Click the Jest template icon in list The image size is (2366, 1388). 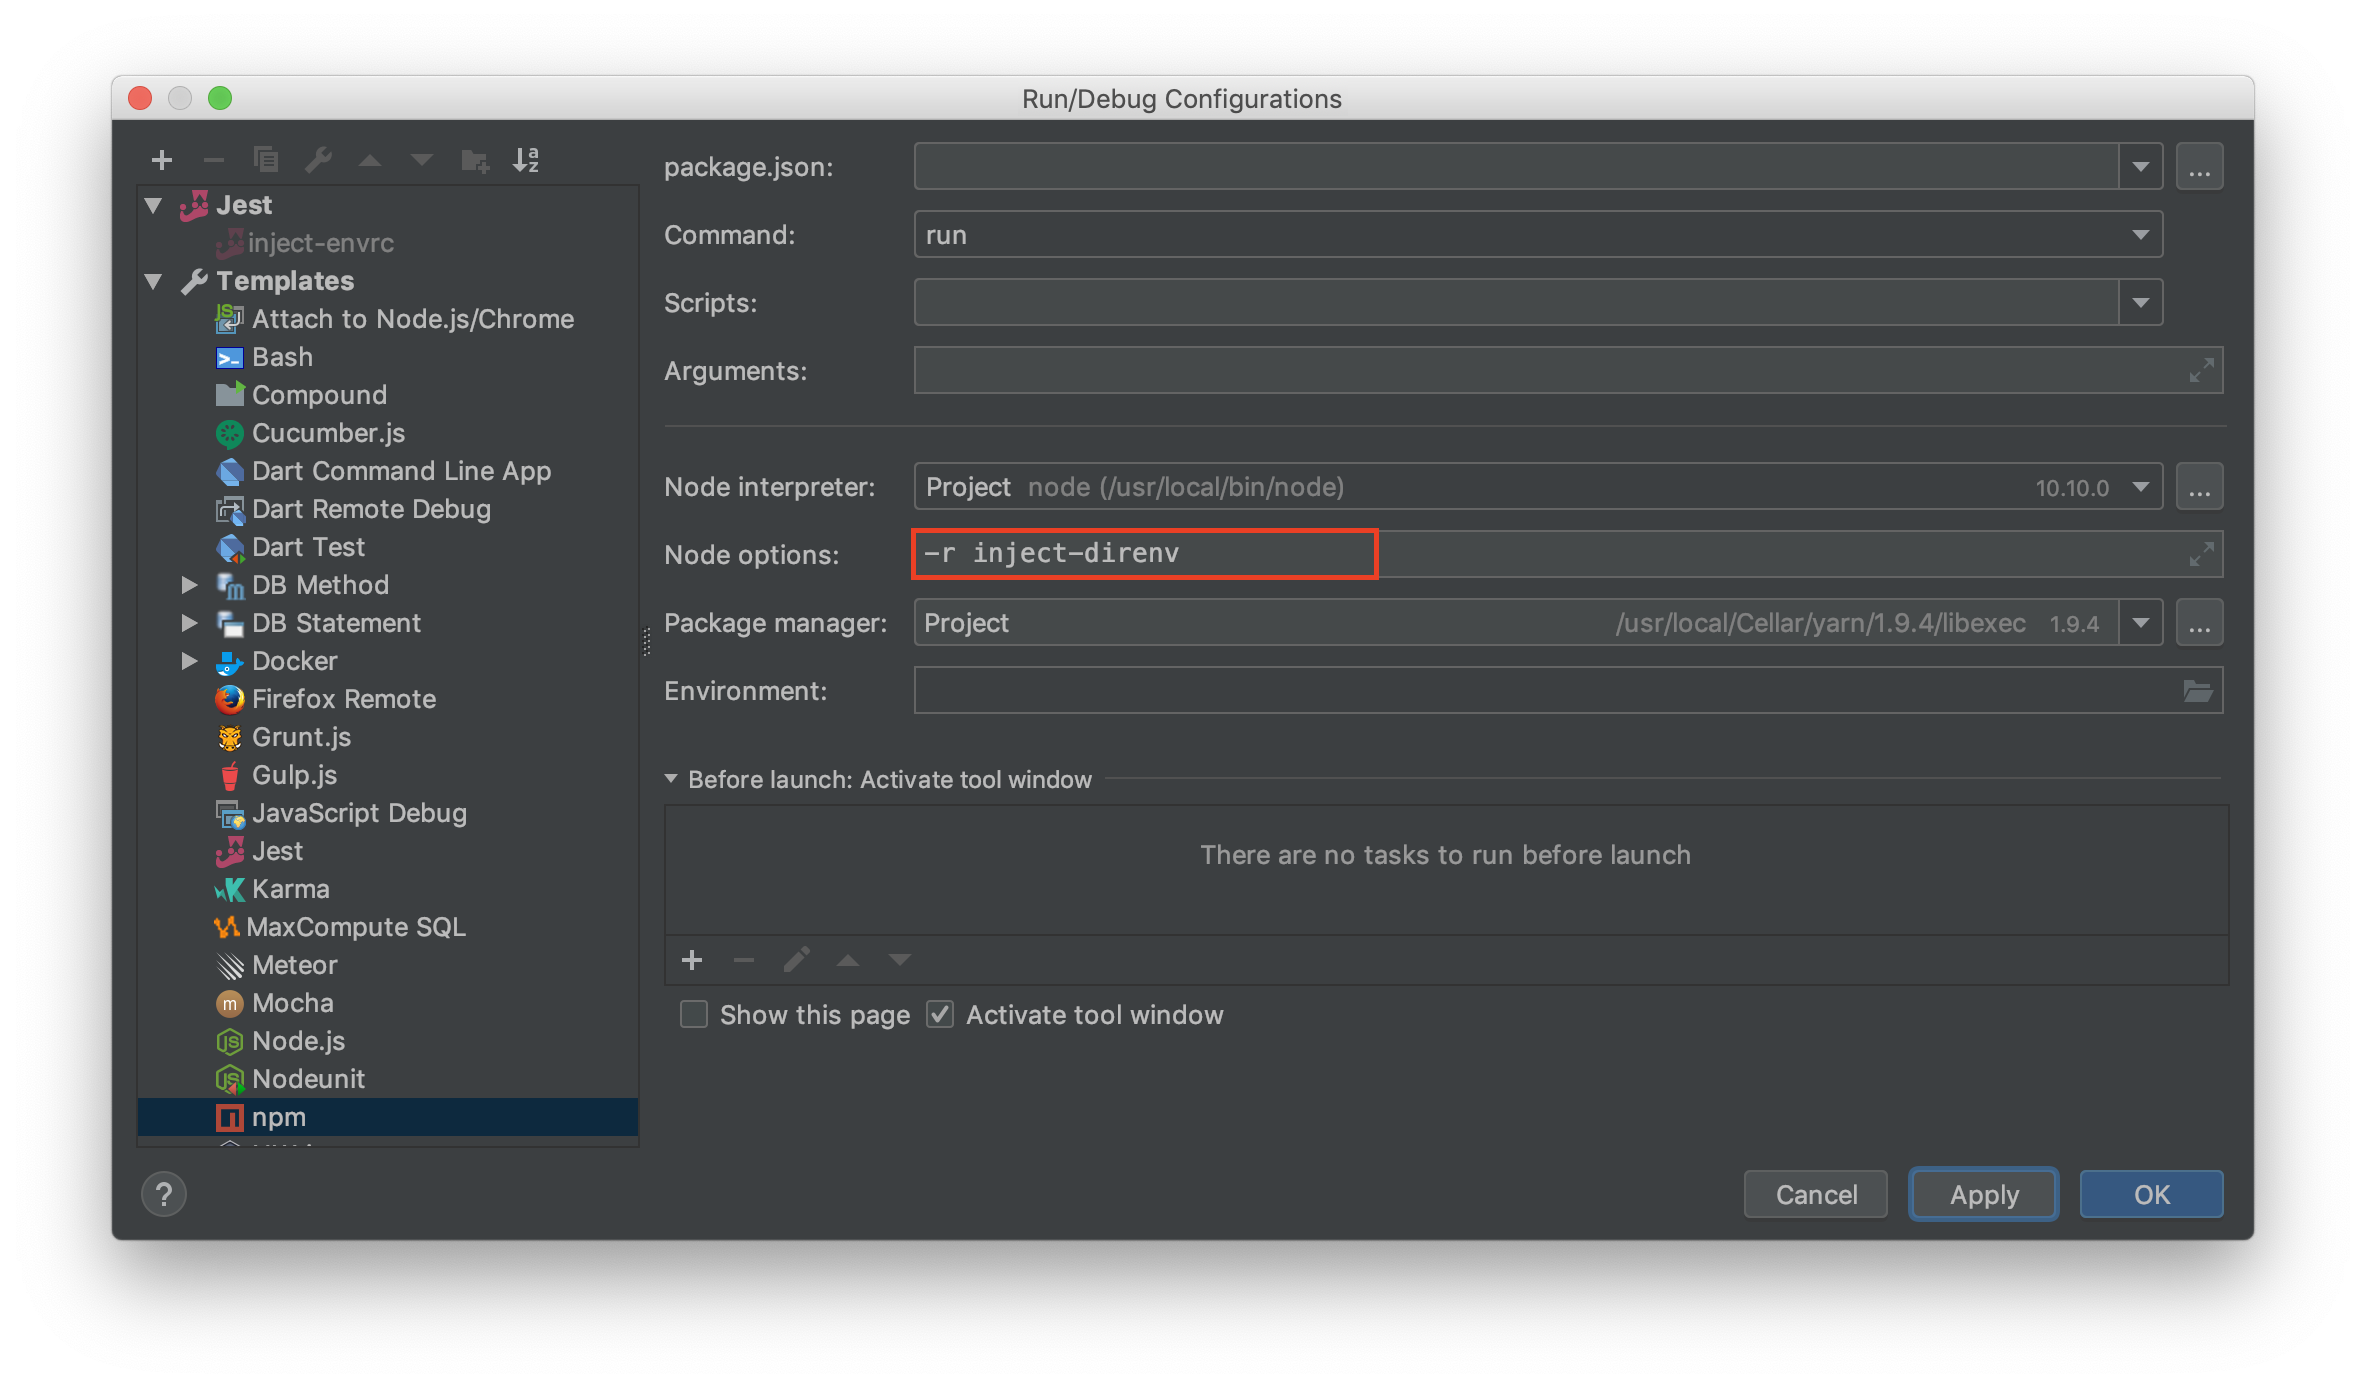coord(226,851)
